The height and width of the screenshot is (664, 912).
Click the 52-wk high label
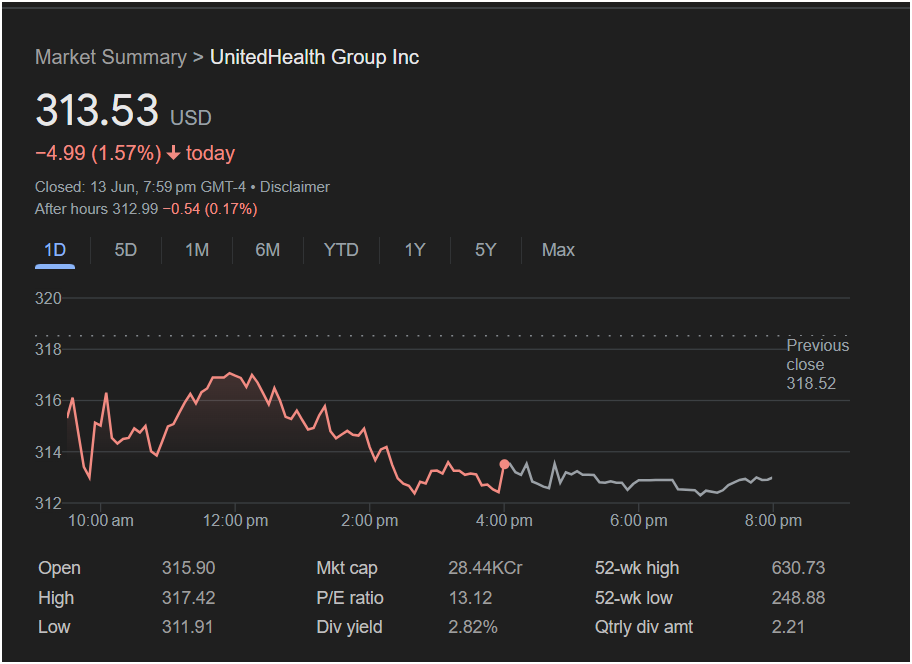[x=637, y=568]
